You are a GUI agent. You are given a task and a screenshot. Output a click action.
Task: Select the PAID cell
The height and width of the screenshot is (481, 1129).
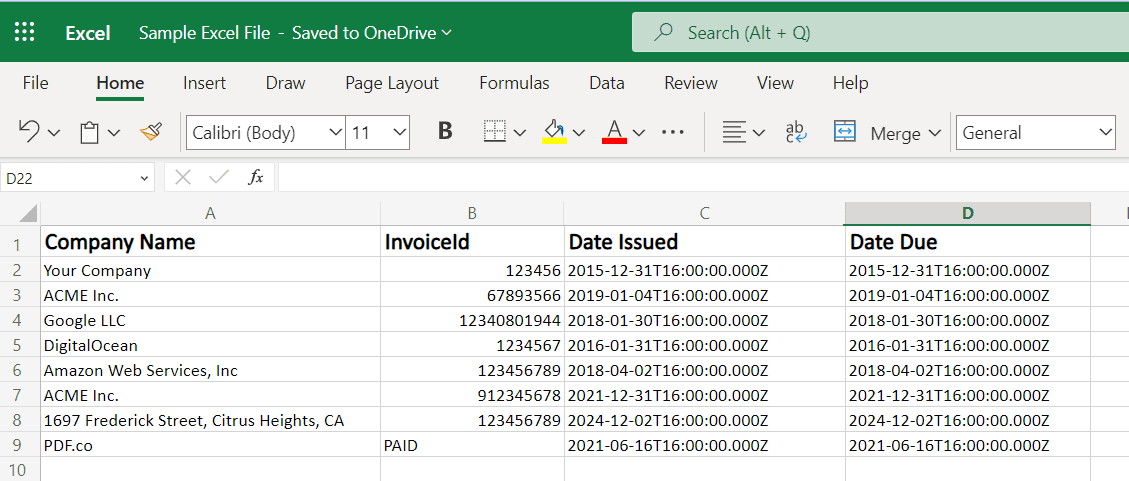click(x=472, y=446)
